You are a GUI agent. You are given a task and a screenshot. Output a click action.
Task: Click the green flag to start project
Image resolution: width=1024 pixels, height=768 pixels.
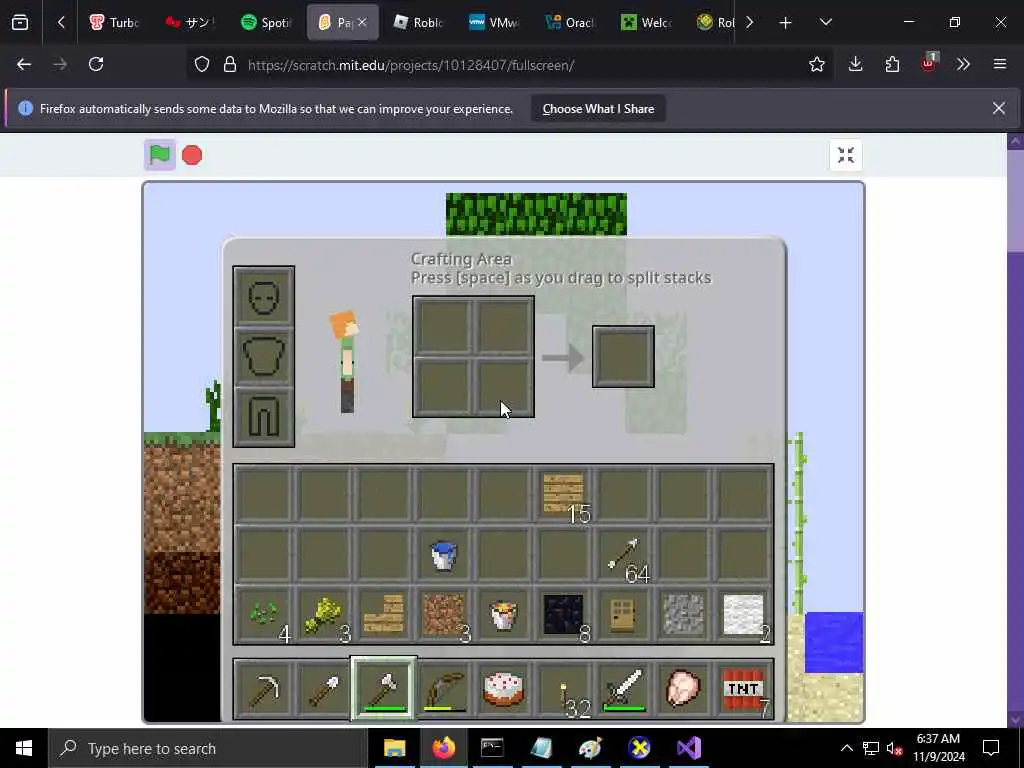coord(159,155)
